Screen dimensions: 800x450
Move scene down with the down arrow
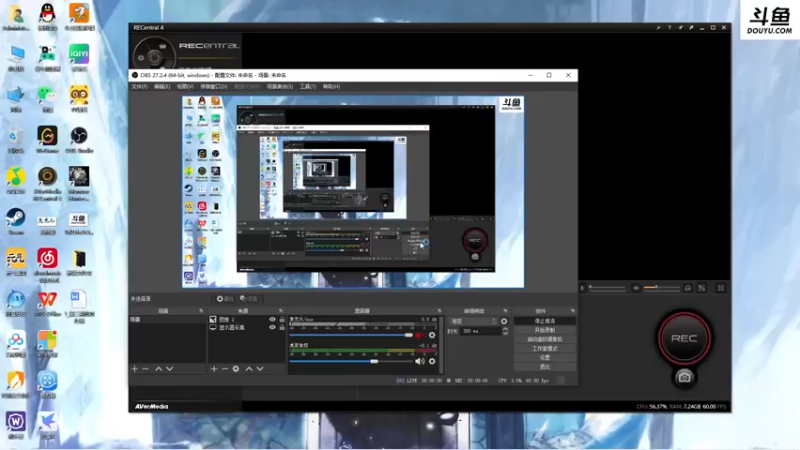point(169,368)
